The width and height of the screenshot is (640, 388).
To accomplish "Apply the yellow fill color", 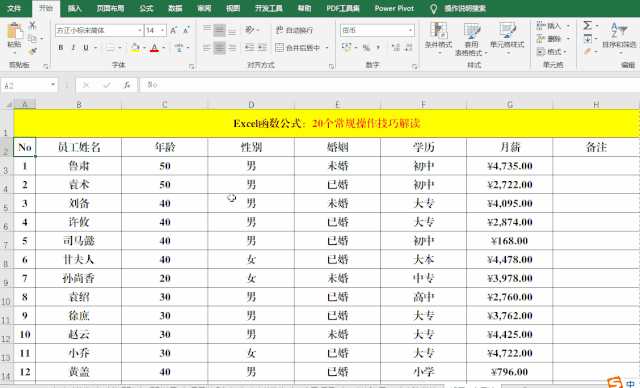I will (135, 48).
